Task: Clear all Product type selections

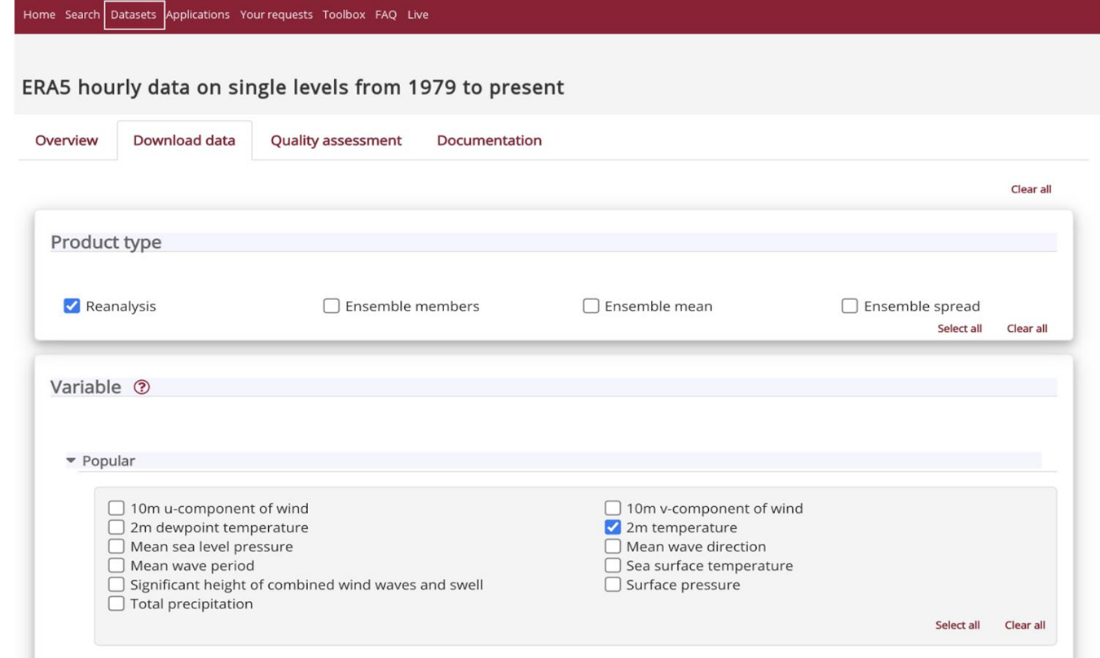Action: coord(1027,328)
